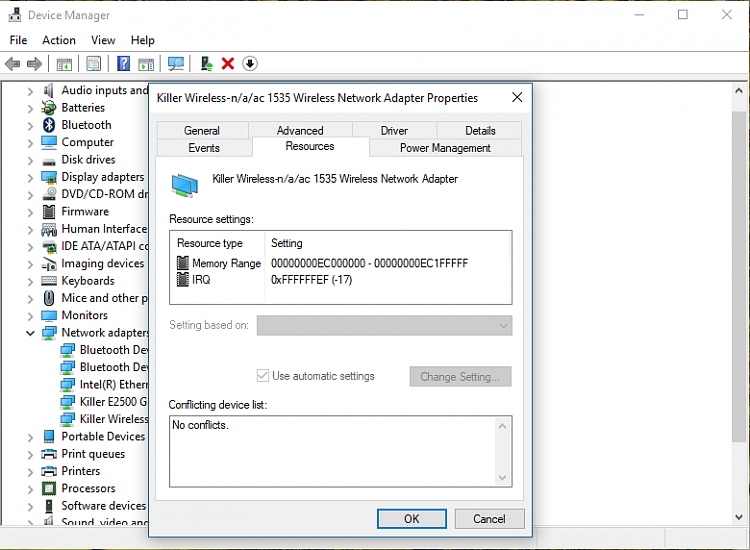750x550 pixels.
Task: Click the OK button
Action: (x=411, y=519)
